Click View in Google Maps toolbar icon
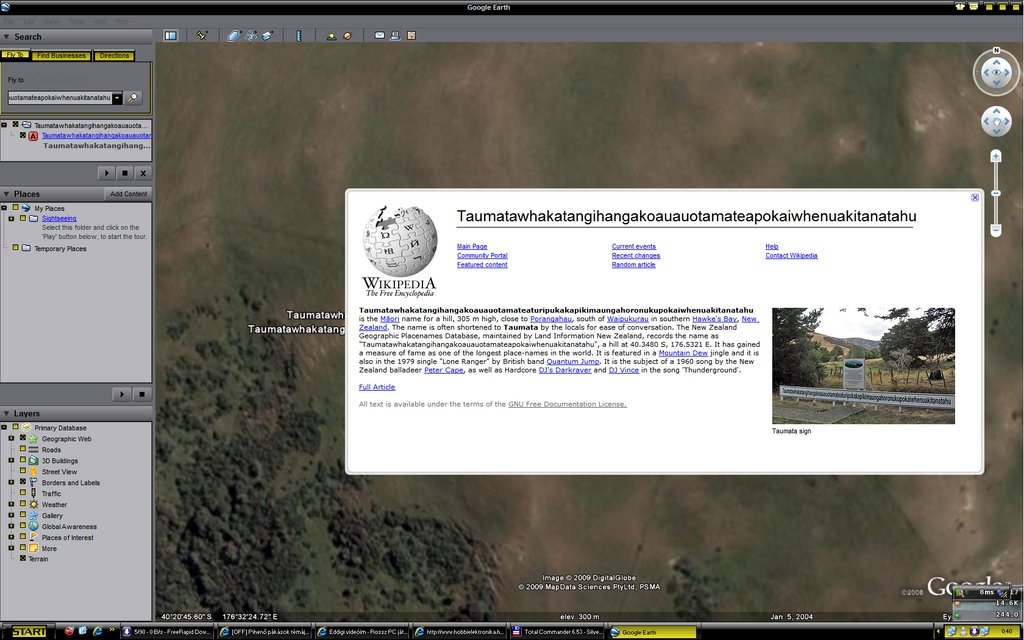 click(411, 36)
